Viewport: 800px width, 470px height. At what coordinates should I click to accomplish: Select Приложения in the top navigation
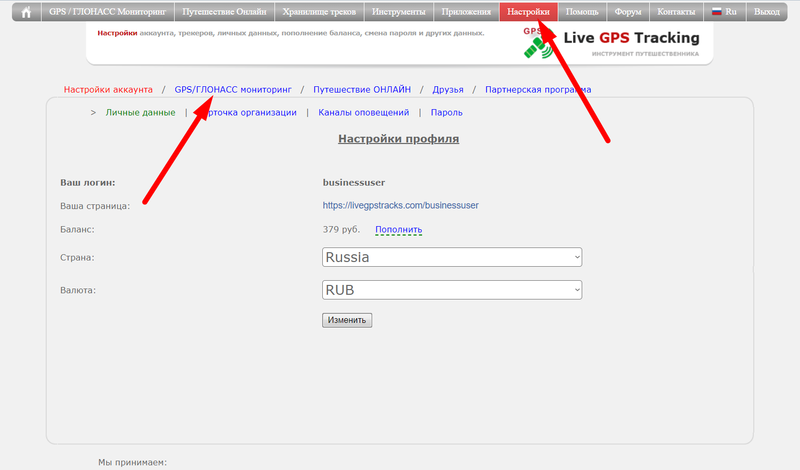pos(466,12)
